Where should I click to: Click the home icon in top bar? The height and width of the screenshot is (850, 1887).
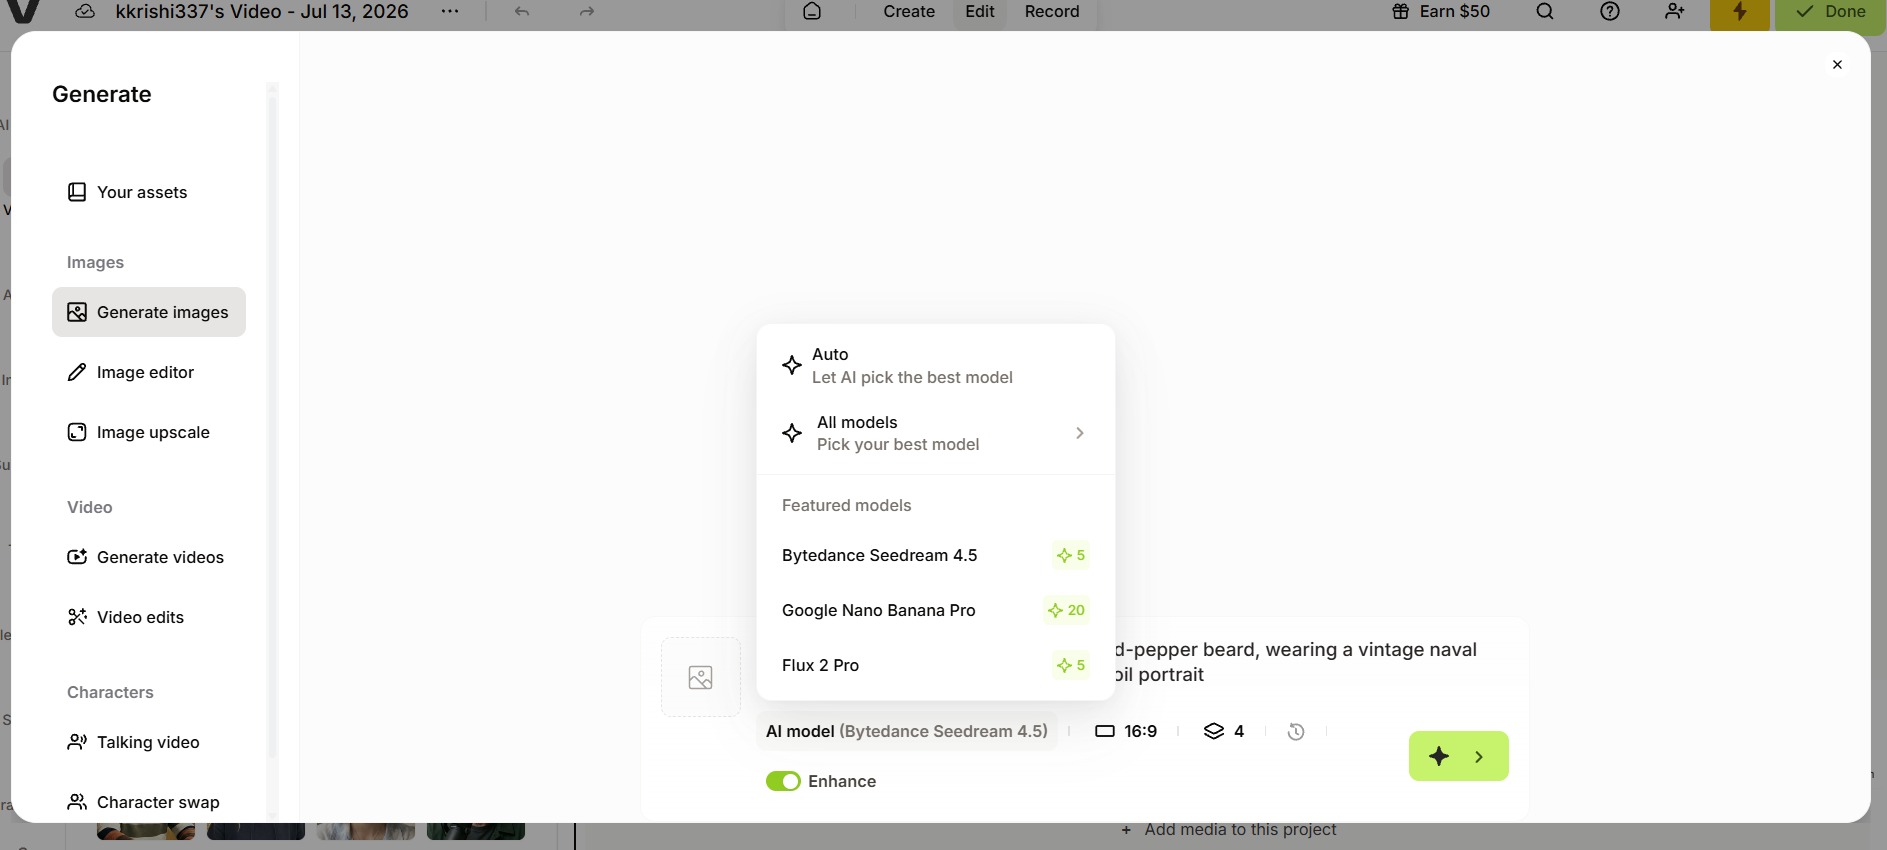coord(812,12)
